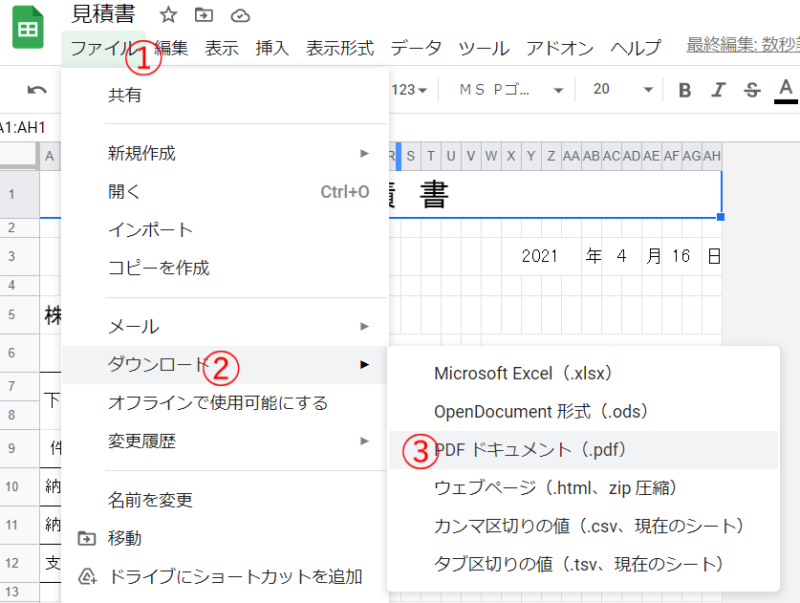Toggle strikethrough formatting
Image resolution: width=800 pixels, height=603 pixels.
point(752,90)
